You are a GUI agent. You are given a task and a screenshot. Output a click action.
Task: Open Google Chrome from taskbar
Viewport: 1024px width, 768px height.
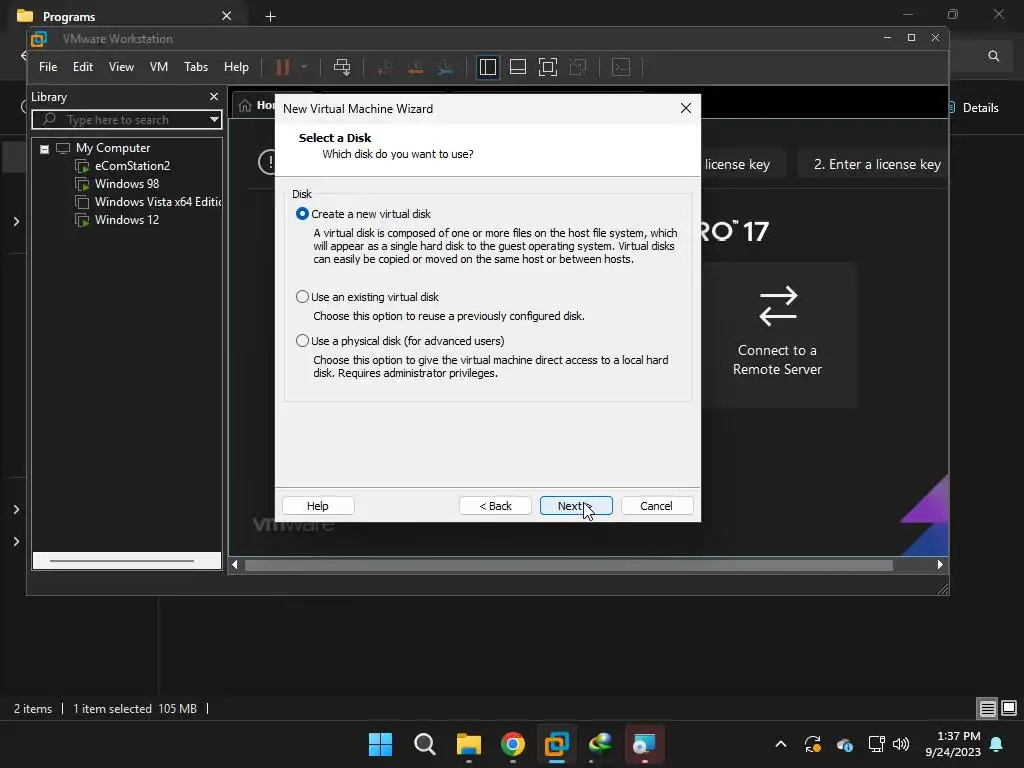pyautogui.click(x=513, y=744)
